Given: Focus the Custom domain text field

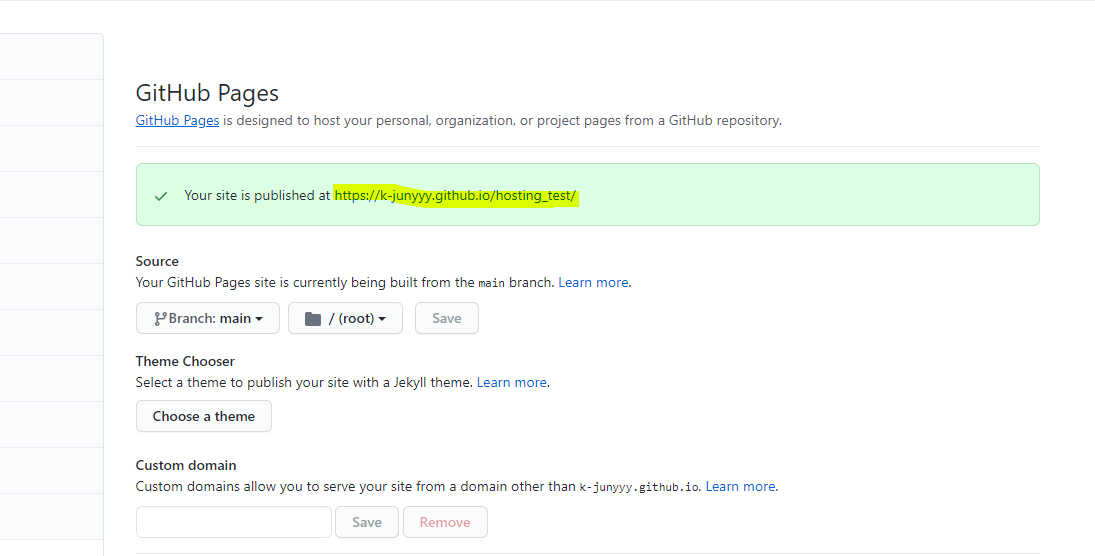Looking at the screenshot, I should coord(234,522).
